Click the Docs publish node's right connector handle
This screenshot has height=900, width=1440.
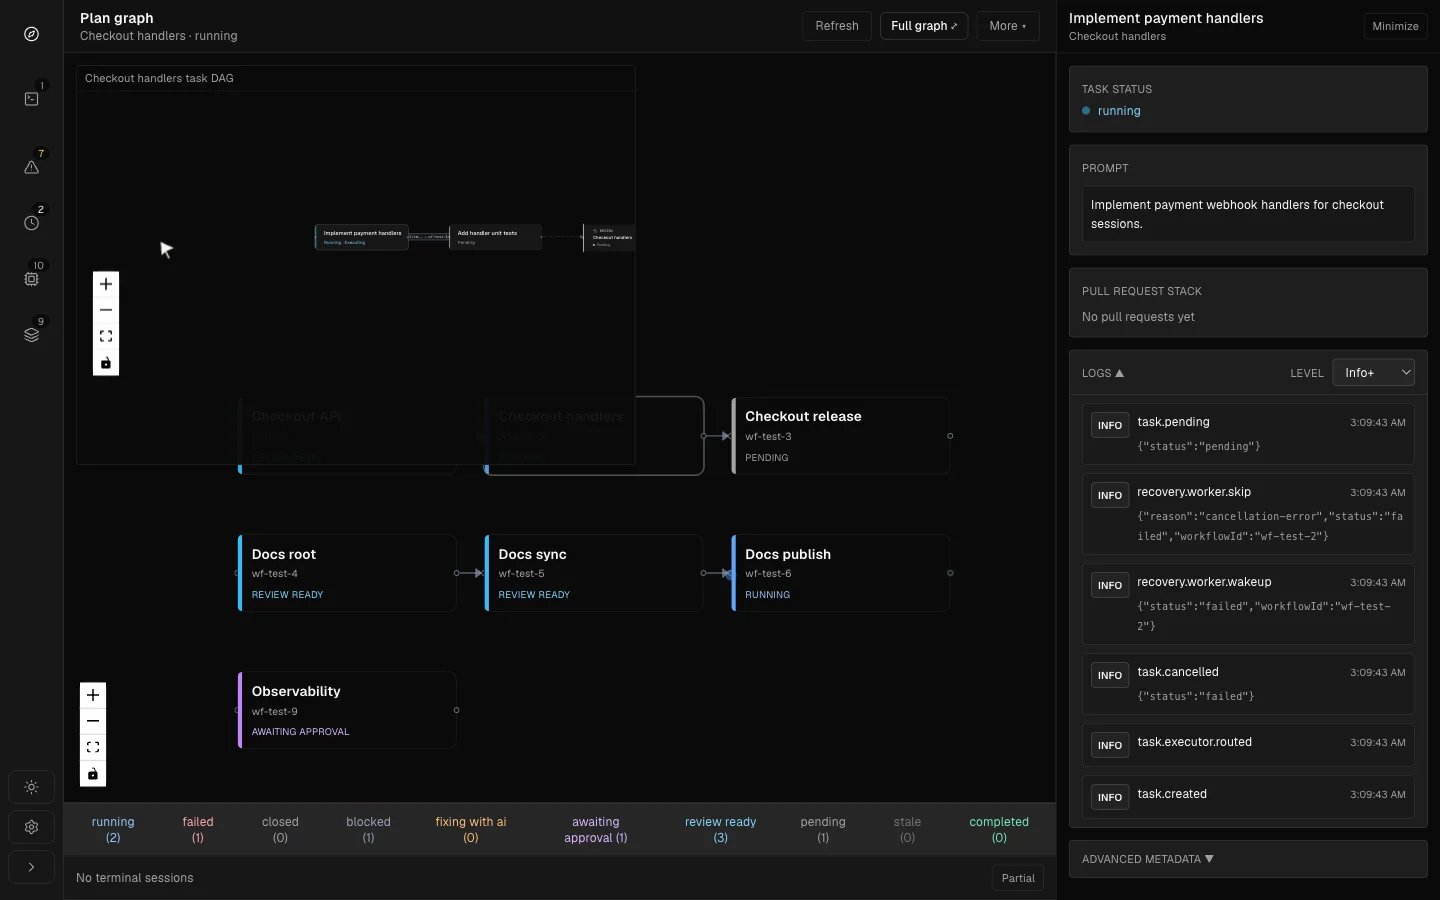(x=950, y=573)
